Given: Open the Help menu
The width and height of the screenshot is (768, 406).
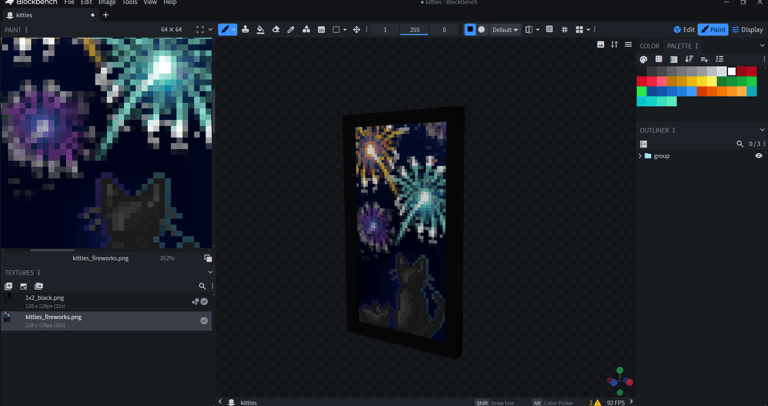Looking at the screenshot, I should tap(170, 2).
